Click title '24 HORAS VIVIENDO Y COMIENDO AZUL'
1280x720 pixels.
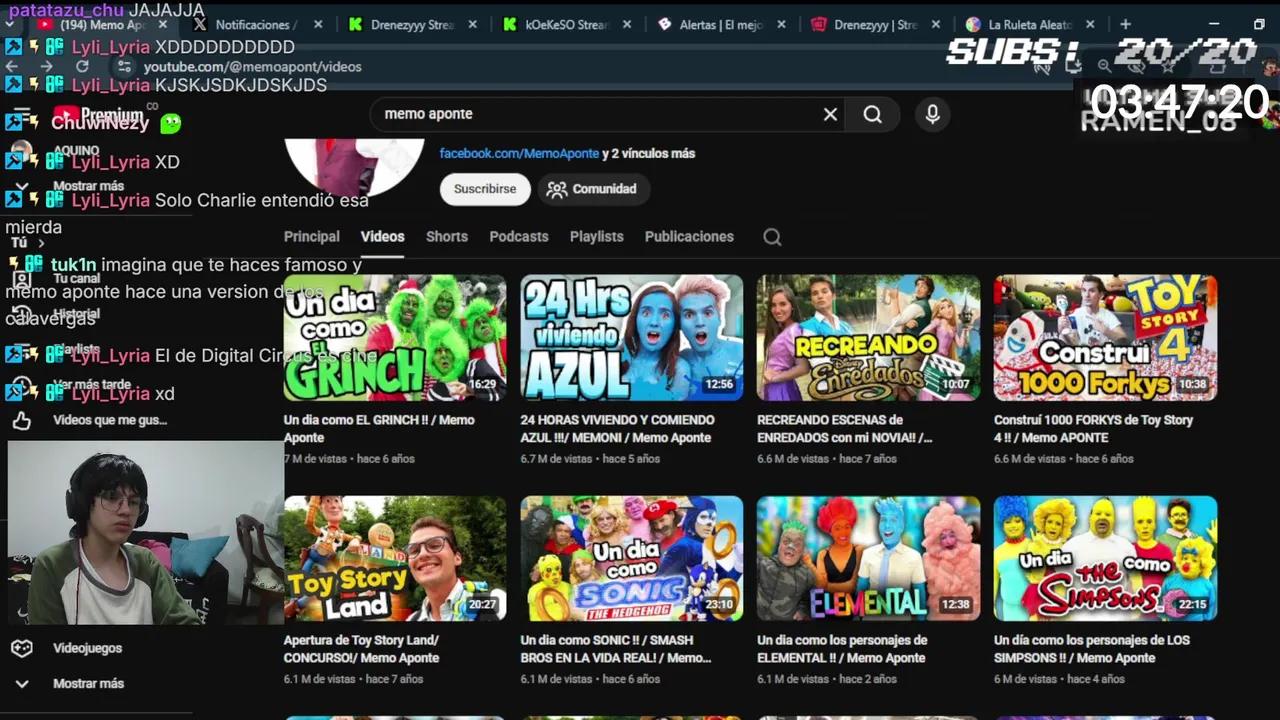(617, 429)
